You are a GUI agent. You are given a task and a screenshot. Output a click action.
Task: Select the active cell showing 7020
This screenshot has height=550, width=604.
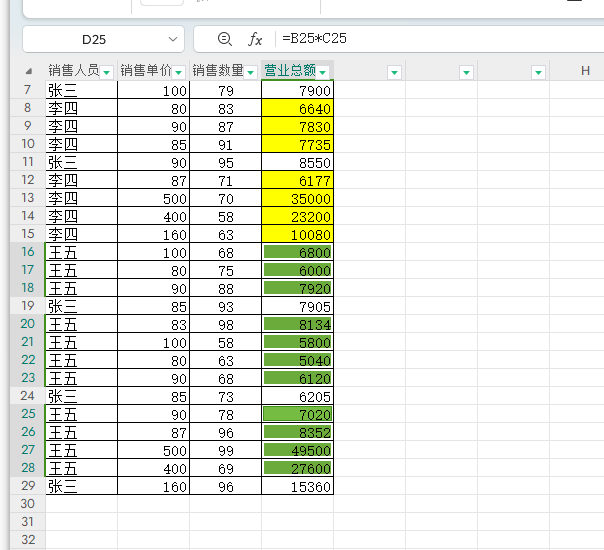pyautogui.click(x=297, y=414)
